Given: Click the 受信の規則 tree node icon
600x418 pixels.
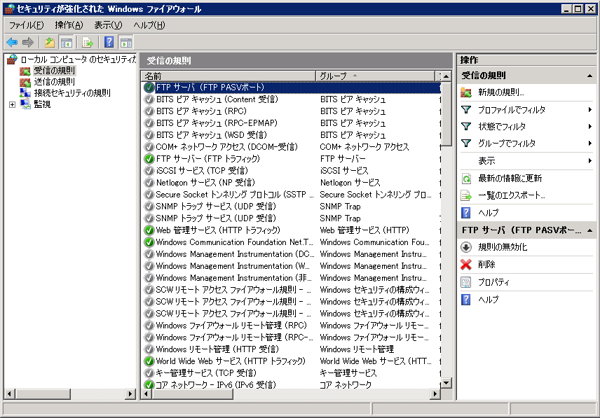Looking at the screenshot, I should (25, 71).
